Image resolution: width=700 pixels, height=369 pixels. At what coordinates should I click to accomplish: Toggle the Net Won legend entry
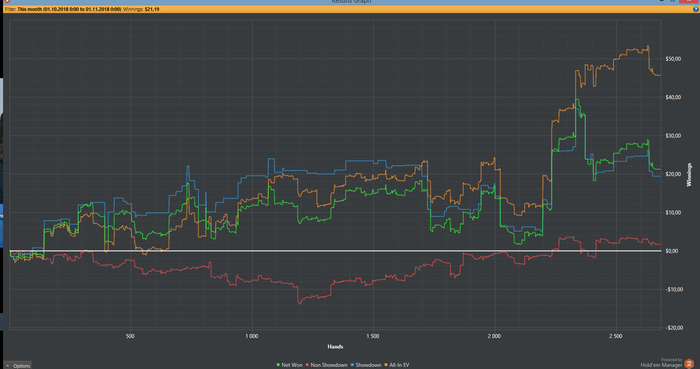[289, 365]
